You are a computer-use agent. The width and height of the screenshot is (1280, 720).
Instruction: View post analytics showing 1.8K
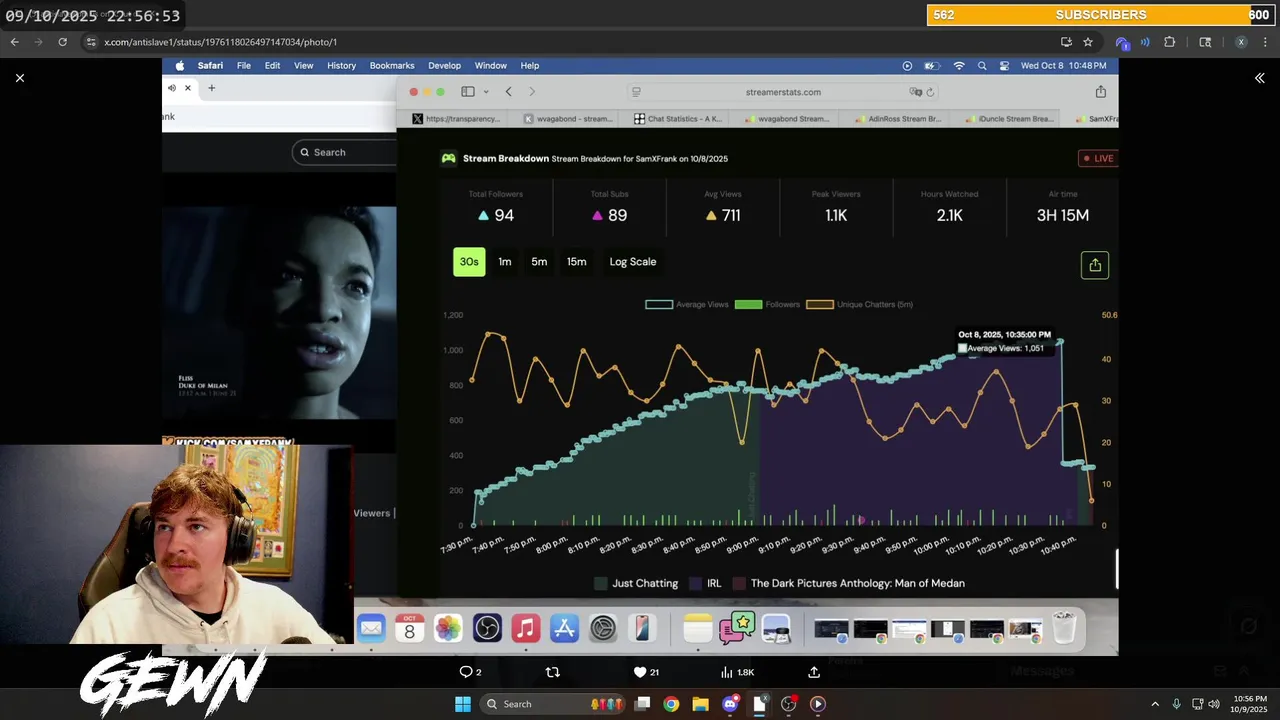coord(737,672)
